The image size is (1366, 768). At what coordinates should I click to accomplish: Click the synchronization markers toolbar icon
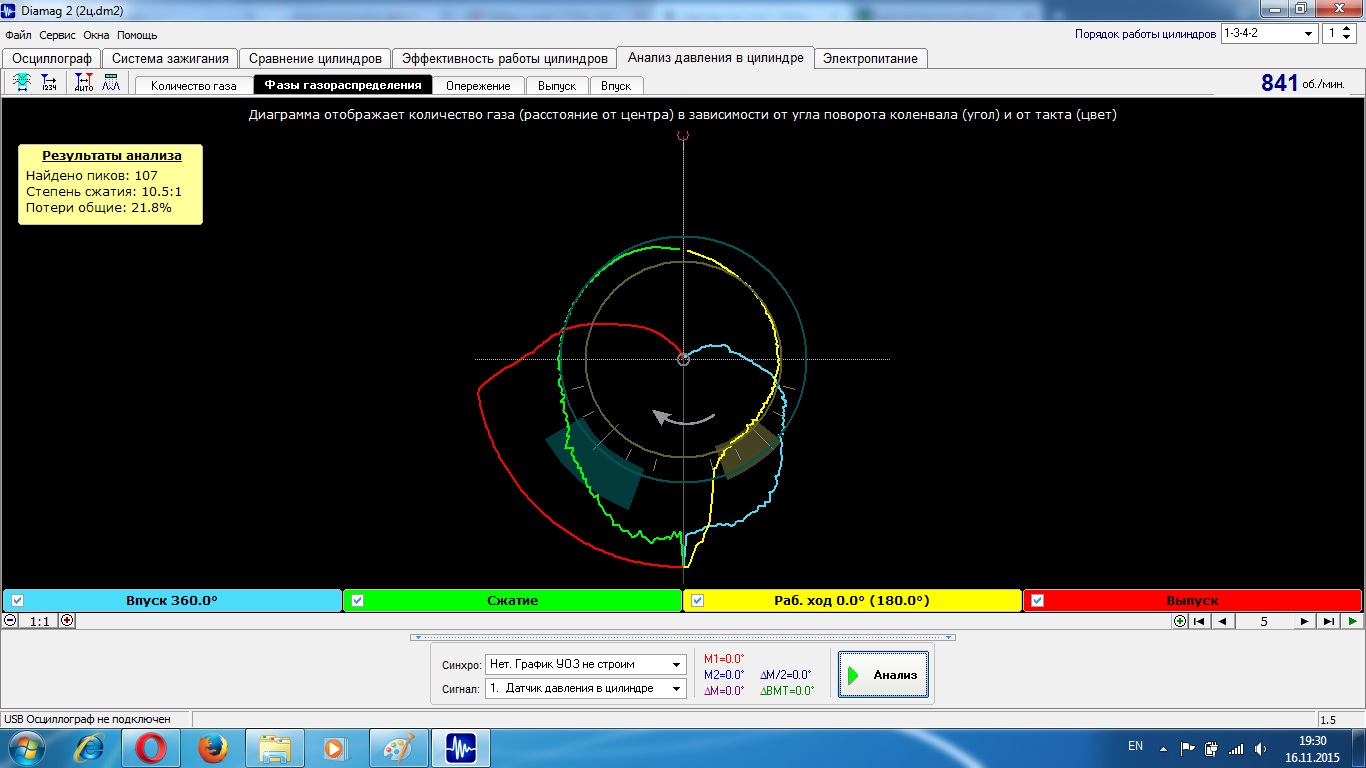click(x=21, y=83)
